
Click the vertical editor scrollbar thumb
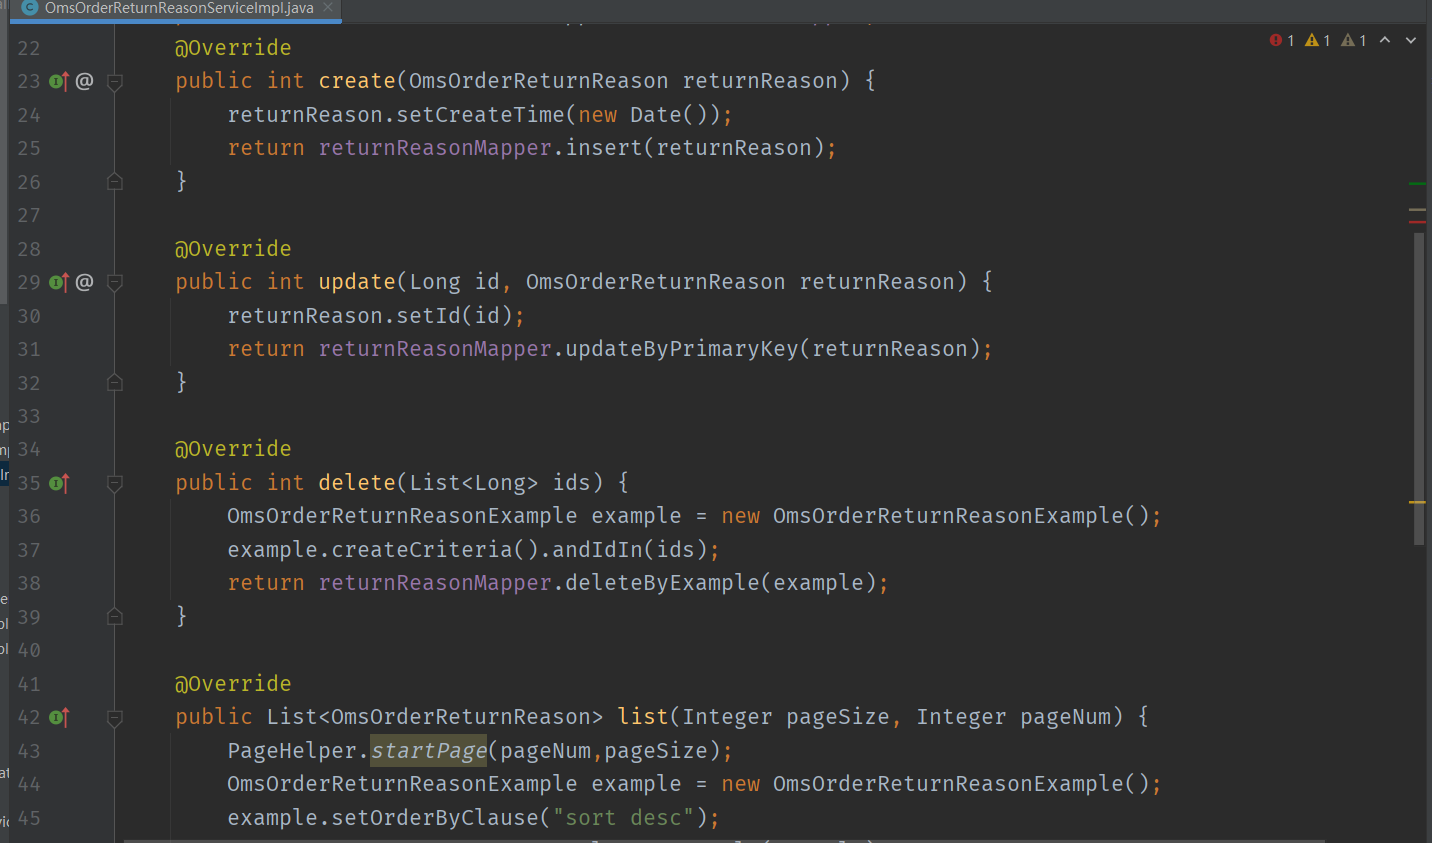(x=1418, y=389)
